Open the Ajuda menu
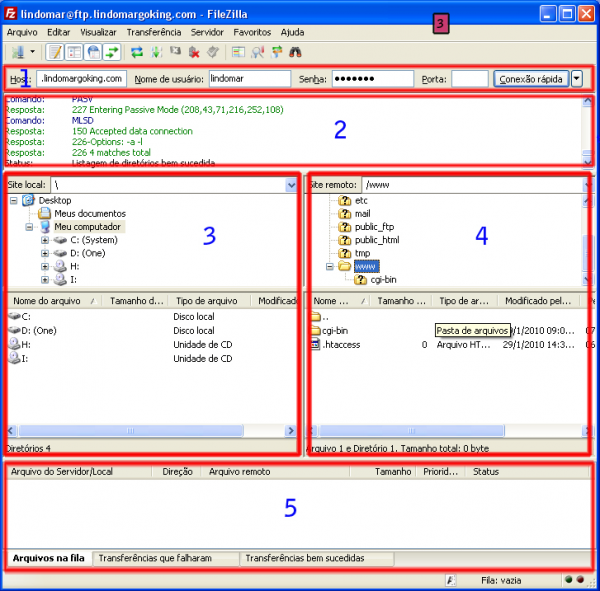The width and height of the screenshot is (600, 591). pos(292,33)
